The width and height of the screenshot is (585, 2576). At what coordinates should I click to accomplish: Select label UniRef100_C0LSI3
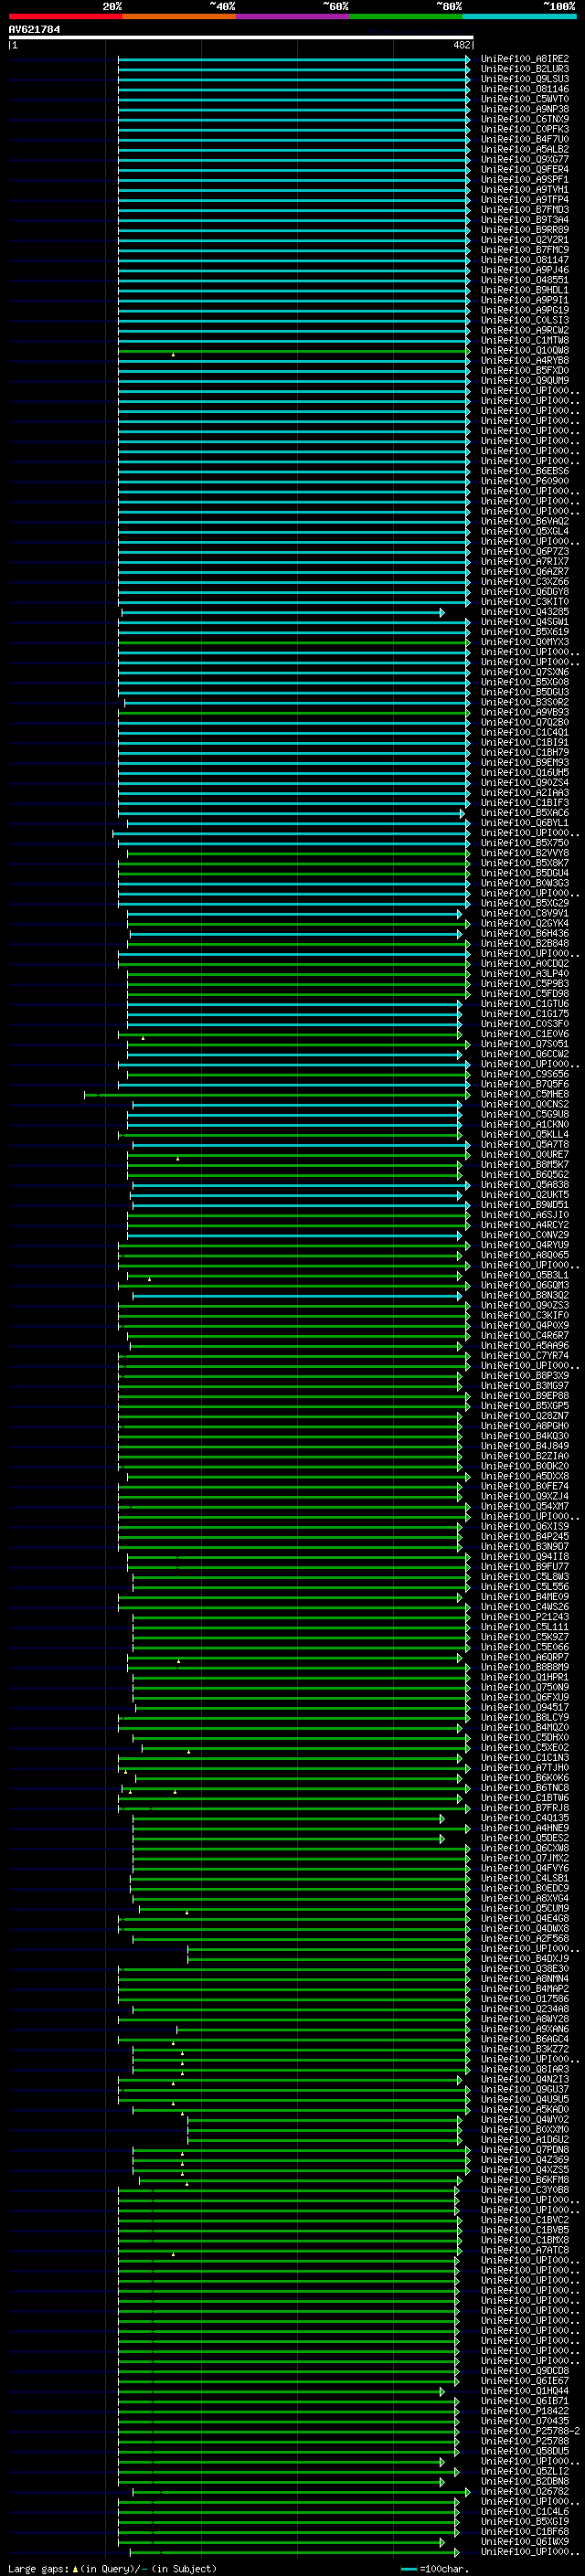click(525, 320)
